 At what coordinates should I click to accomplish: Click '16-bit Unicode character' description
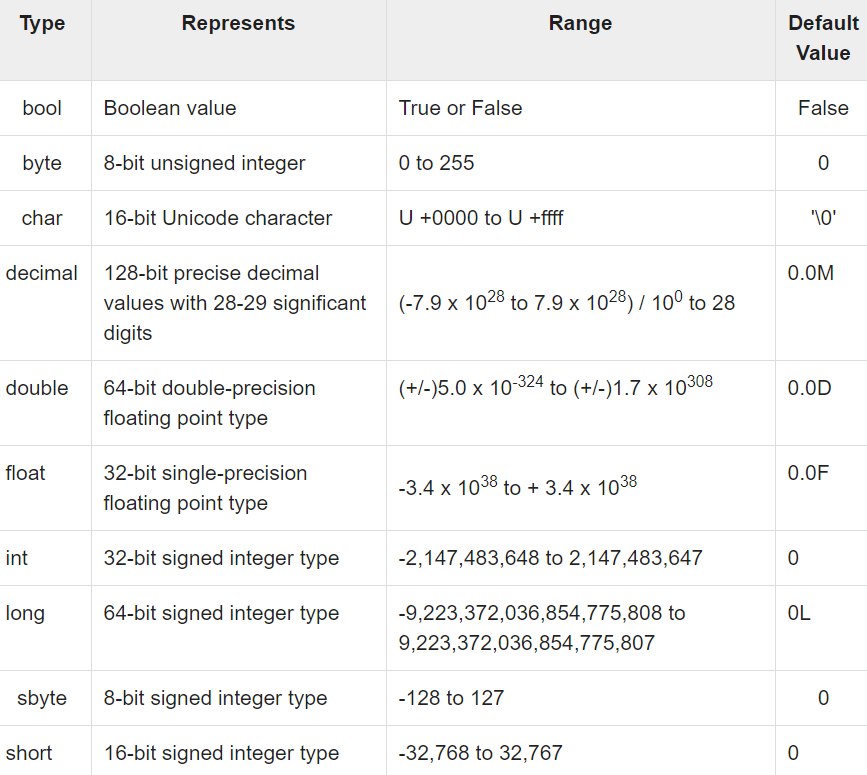(218, 218)
